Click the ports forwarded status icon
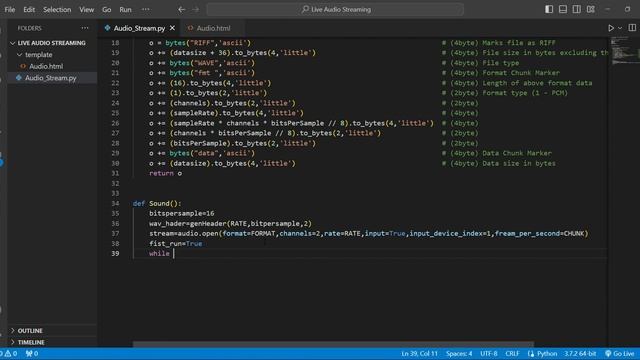The width and height of the screenshot is (640, 360). point(32,353)
